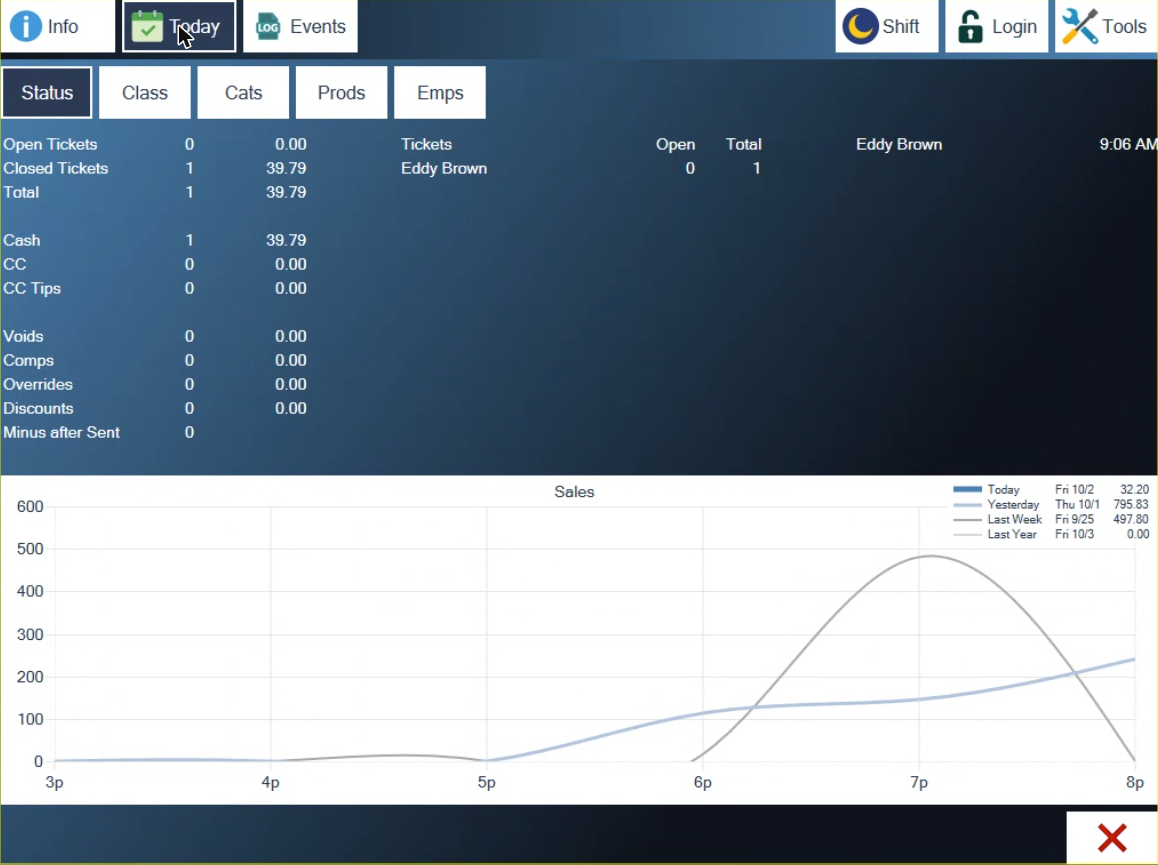Open the Info label button
1158x865 pixels.
(63, 27)
